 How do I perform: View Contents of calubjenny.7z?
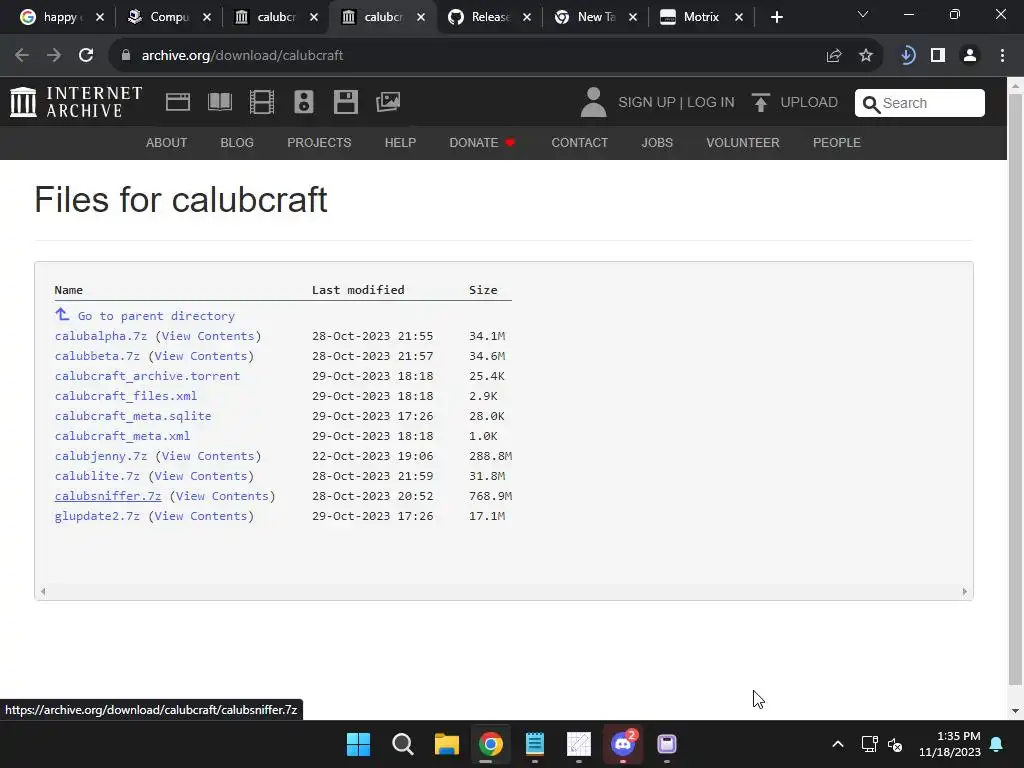tap(208, 456)
